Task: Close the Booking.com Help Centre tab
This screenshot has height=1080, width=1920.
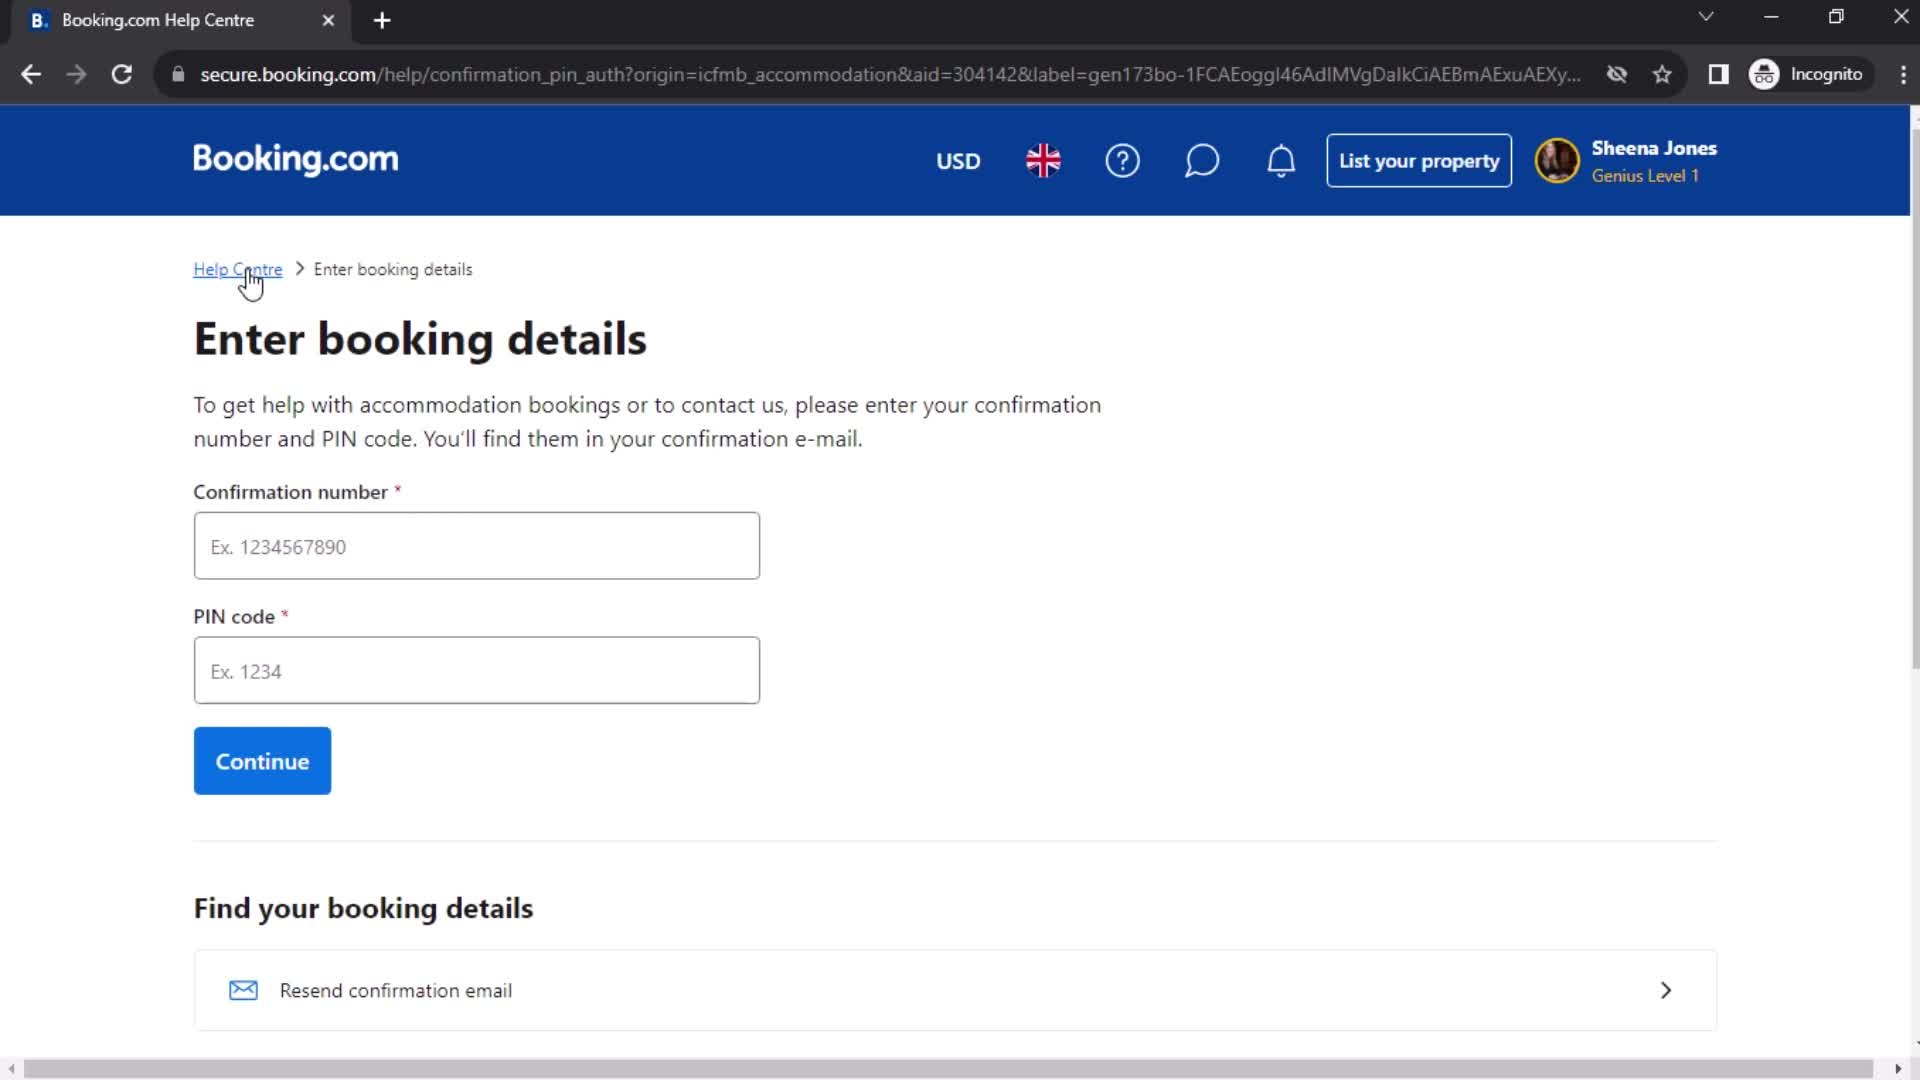Action: pyautogui.click(x=328, y=20)
